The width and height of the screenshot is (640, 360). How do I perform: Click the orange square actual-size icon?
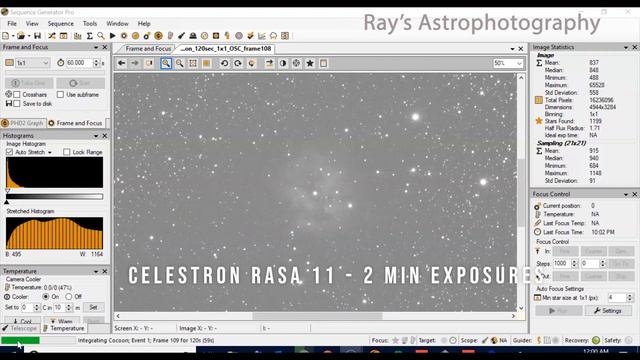(206, 63)
